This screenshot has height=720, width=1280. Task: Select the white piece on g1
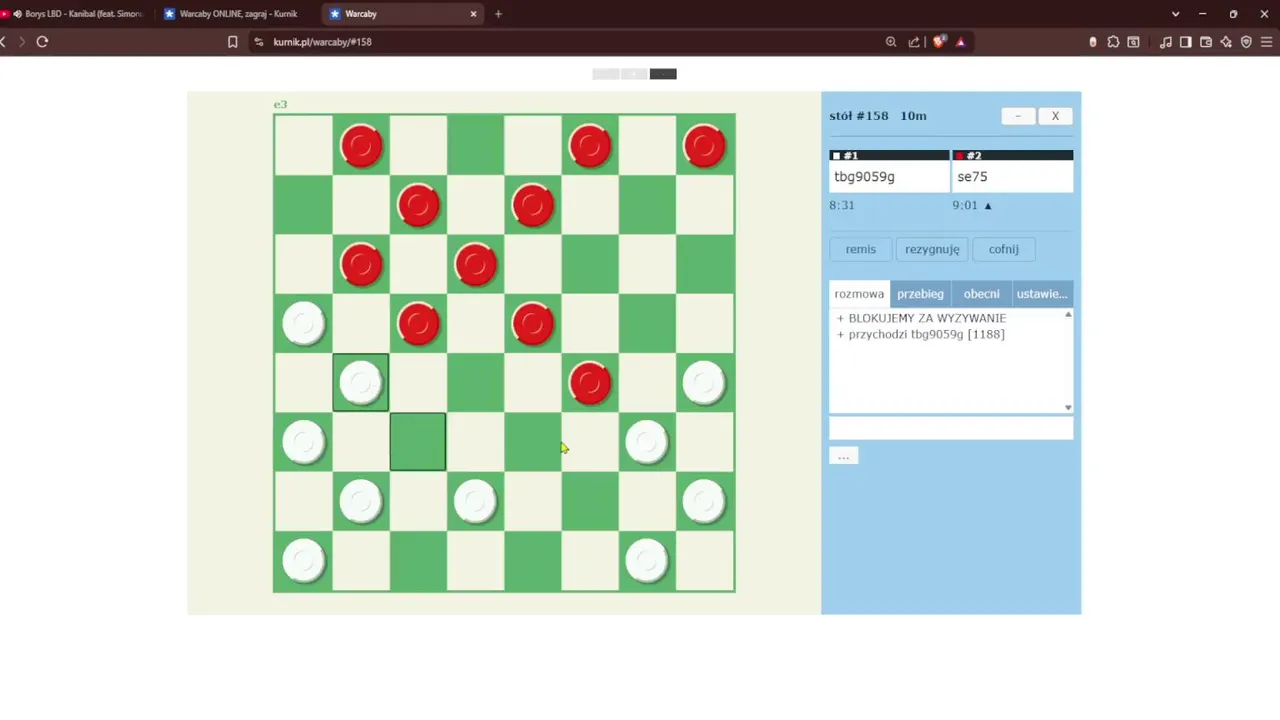pos(647,560)
